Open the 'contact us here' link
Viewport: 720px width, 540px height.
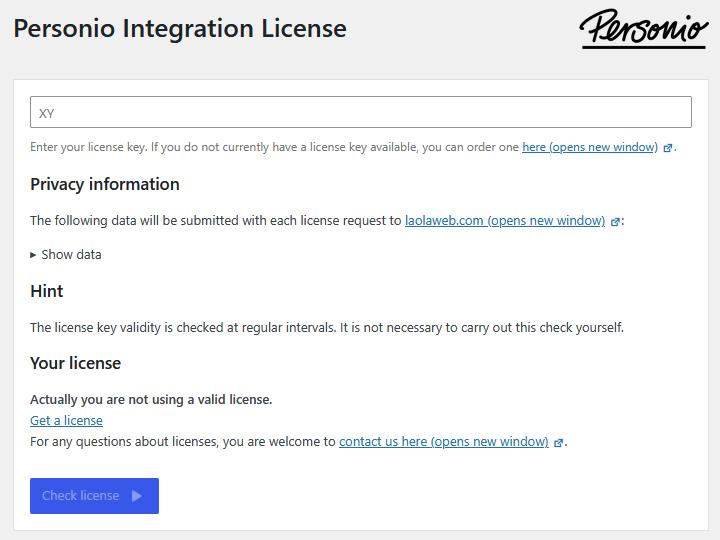pyautogui.click(x=443, y=441)
